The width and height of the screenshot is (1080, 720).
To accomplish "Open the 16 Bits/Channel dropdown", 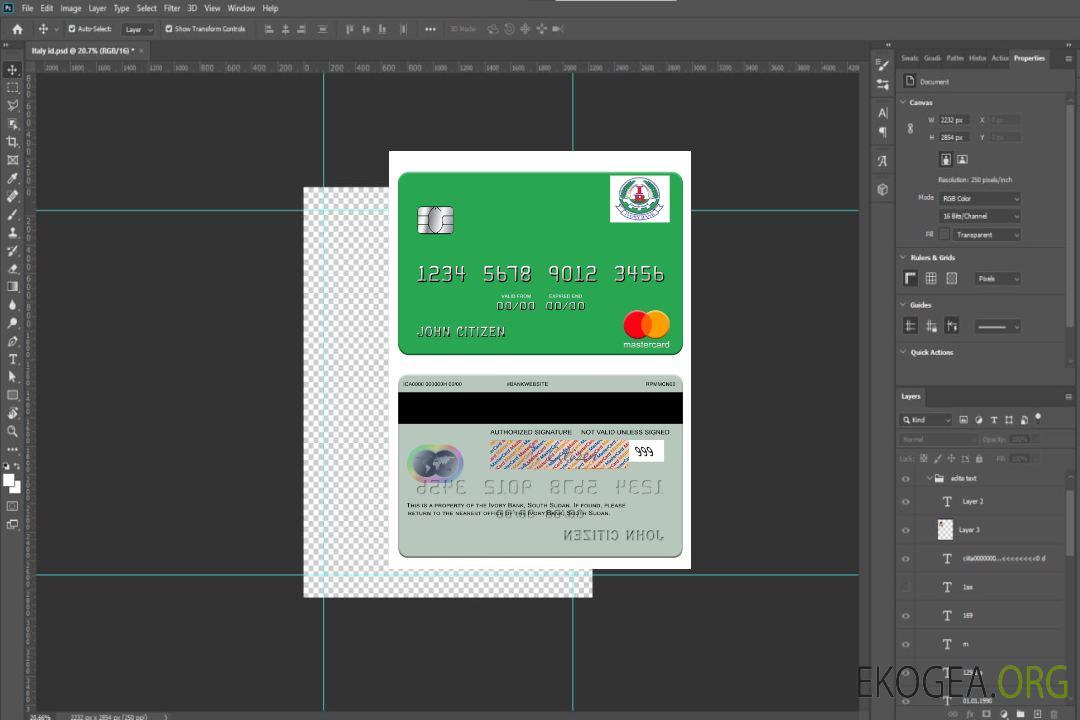I will click(979, 216).
